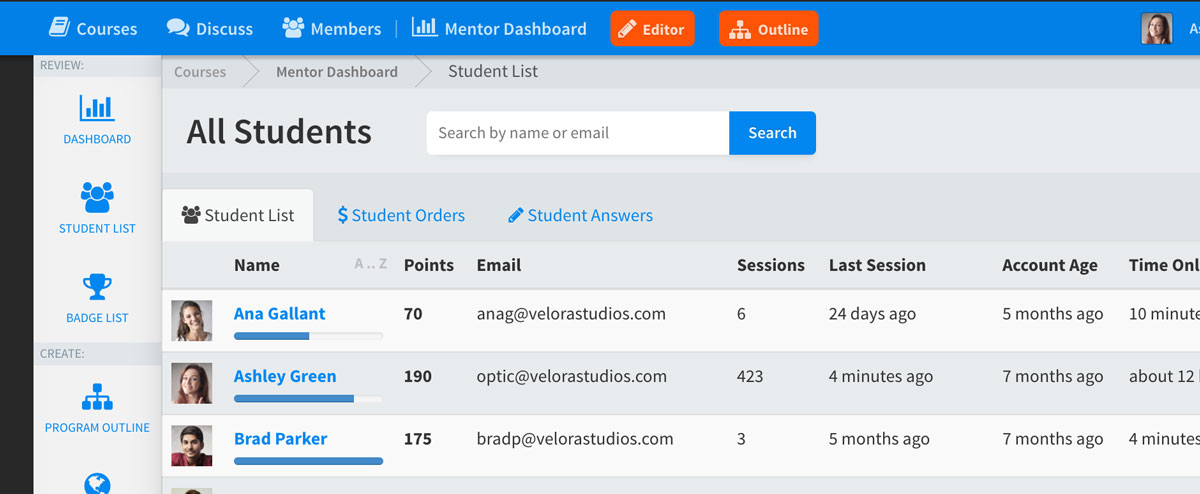1200x494 pixels.
Task: Click Brad Parker's profile thumbnail
Action: (191, 446)
